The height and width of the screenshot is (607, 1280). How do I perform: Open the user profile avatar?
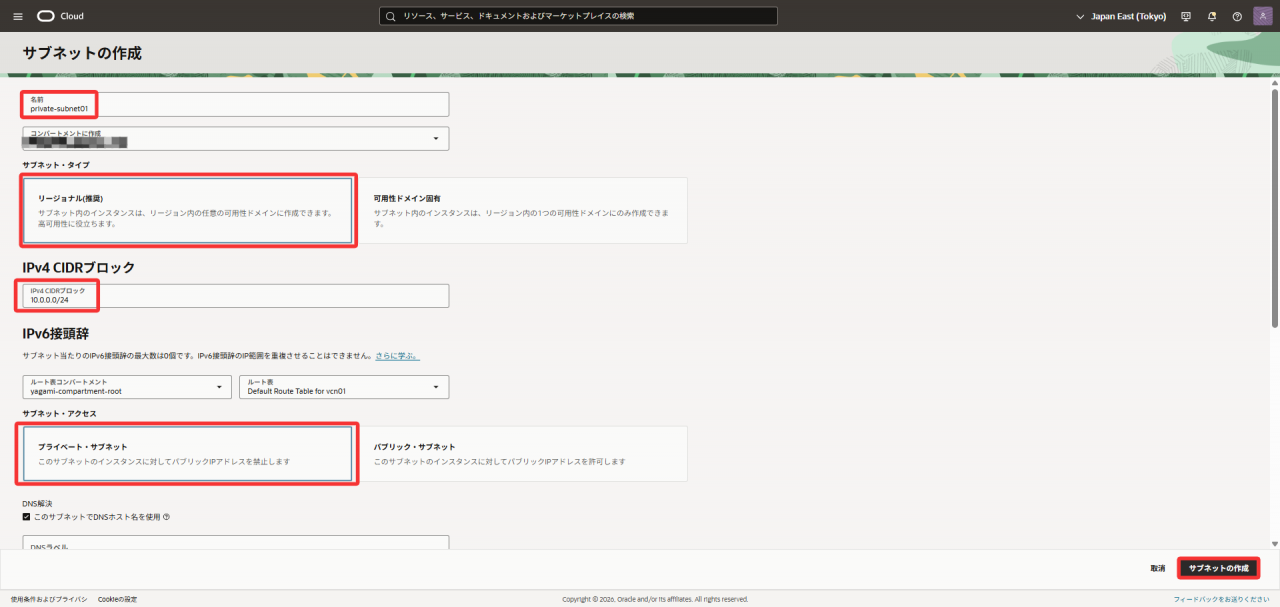pyautogui.click(x=1262, y=16)
